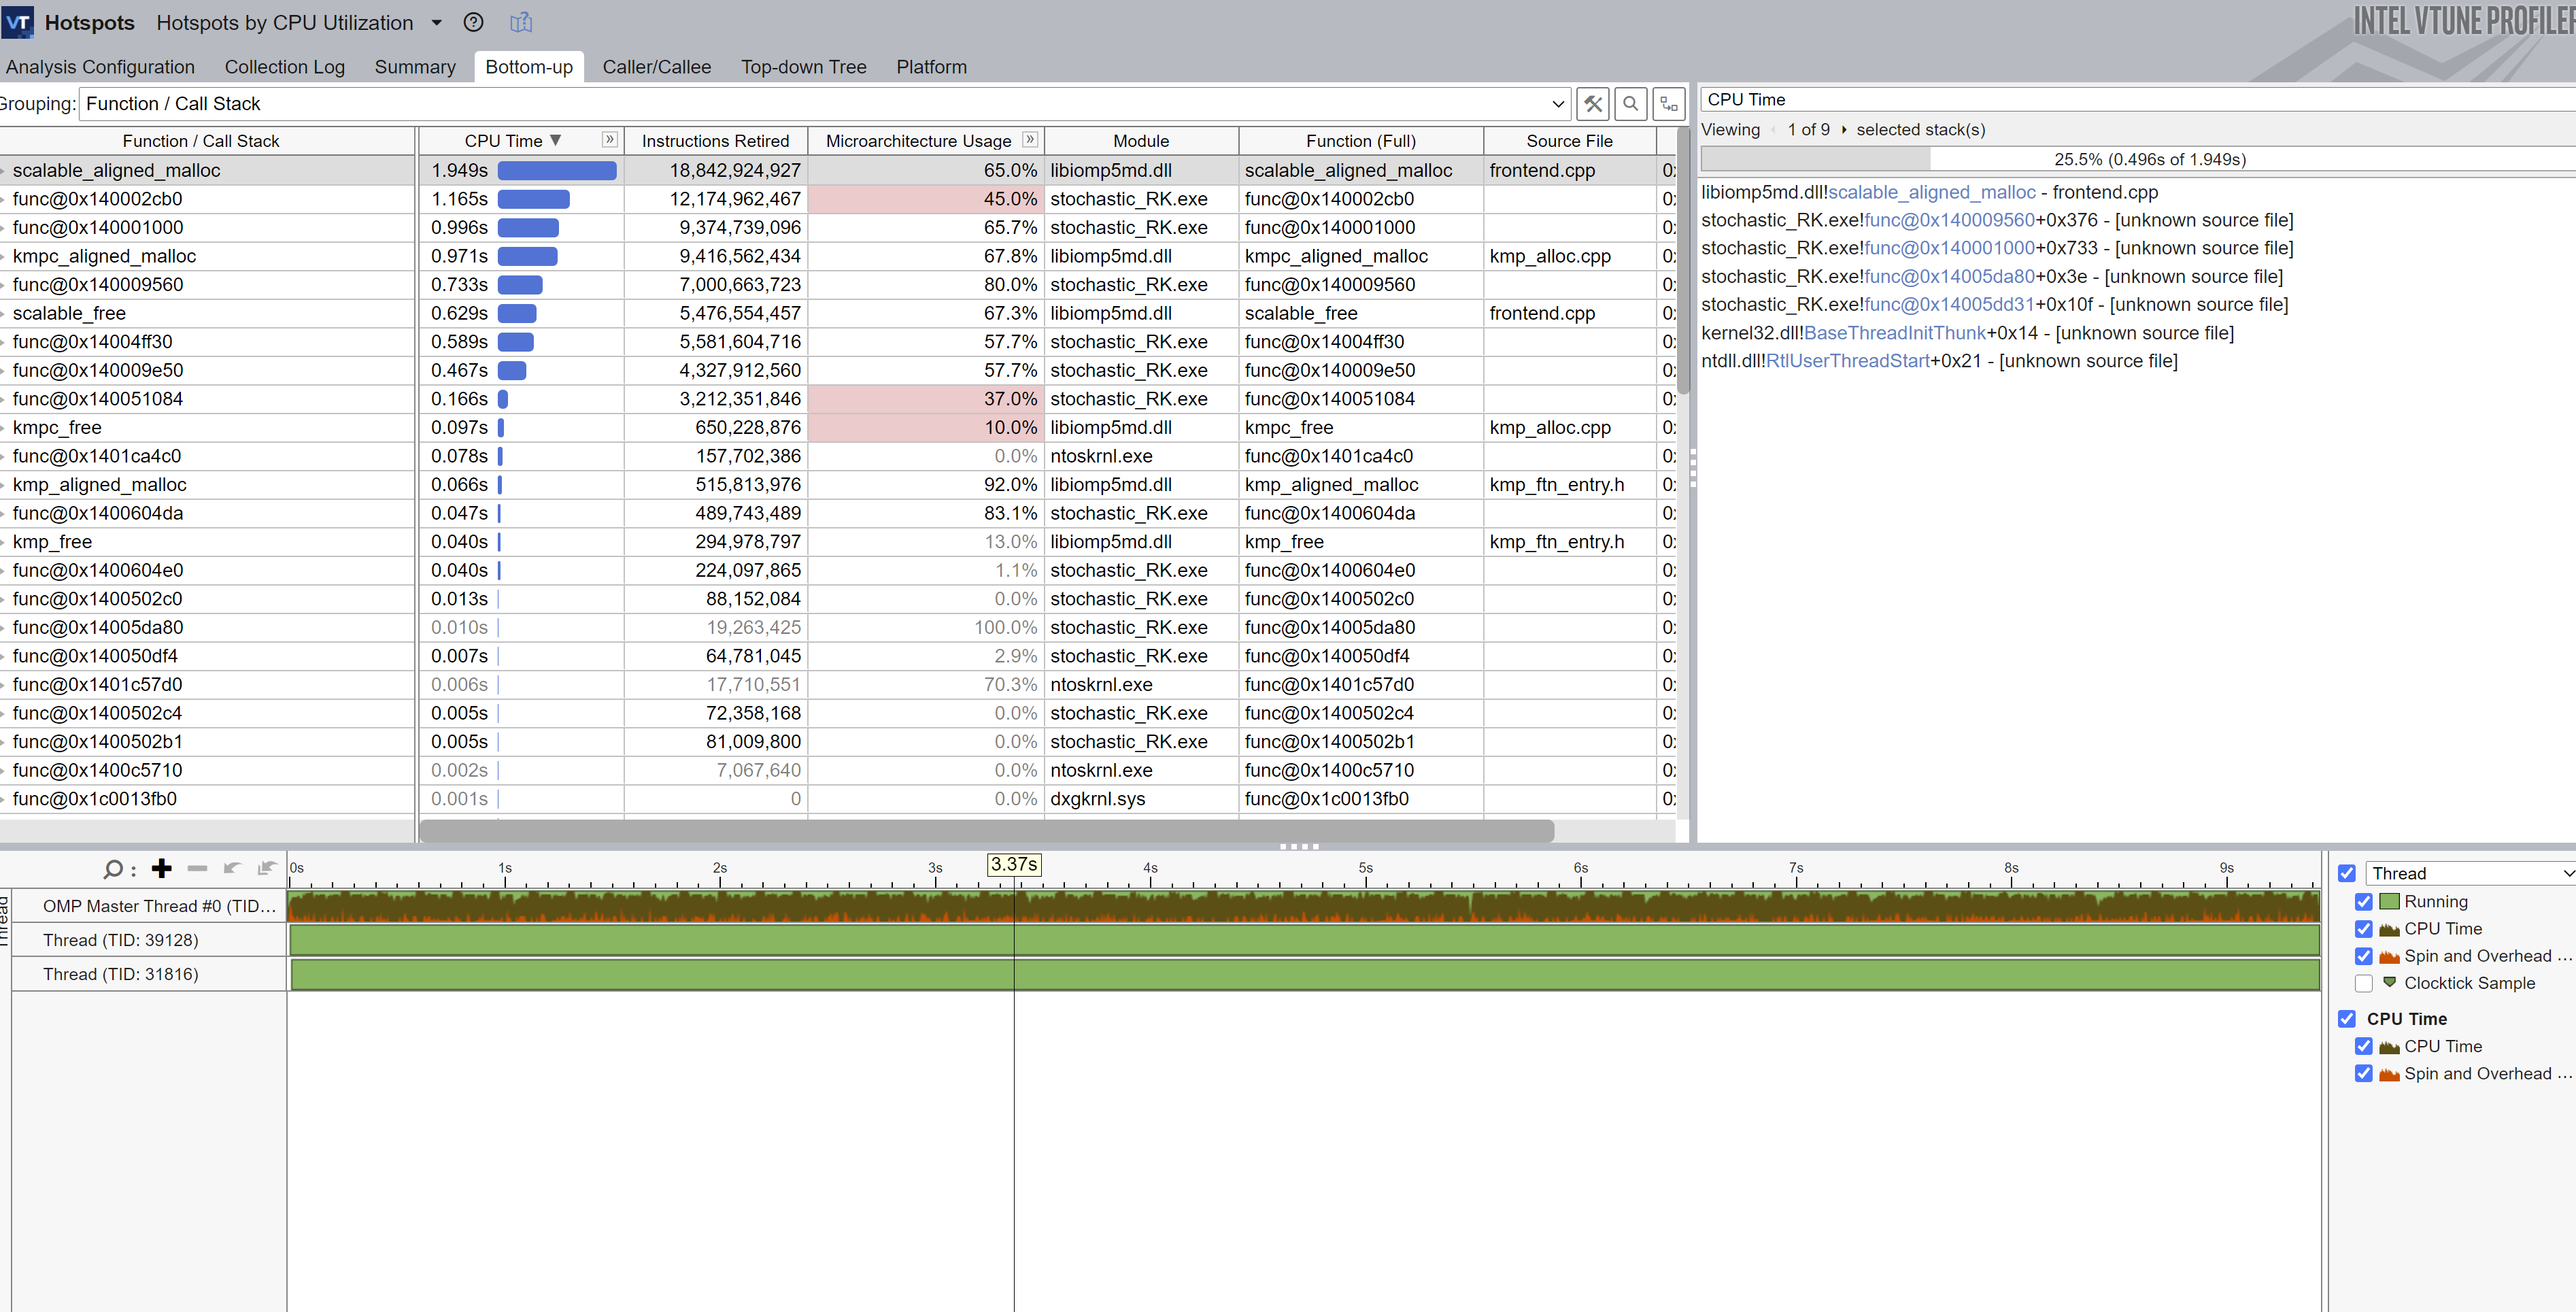This screenshot has width=2576, height=1312.
Task: Expand the CPU Time column group
Action: pyautogui.click(x=609, y=140)
